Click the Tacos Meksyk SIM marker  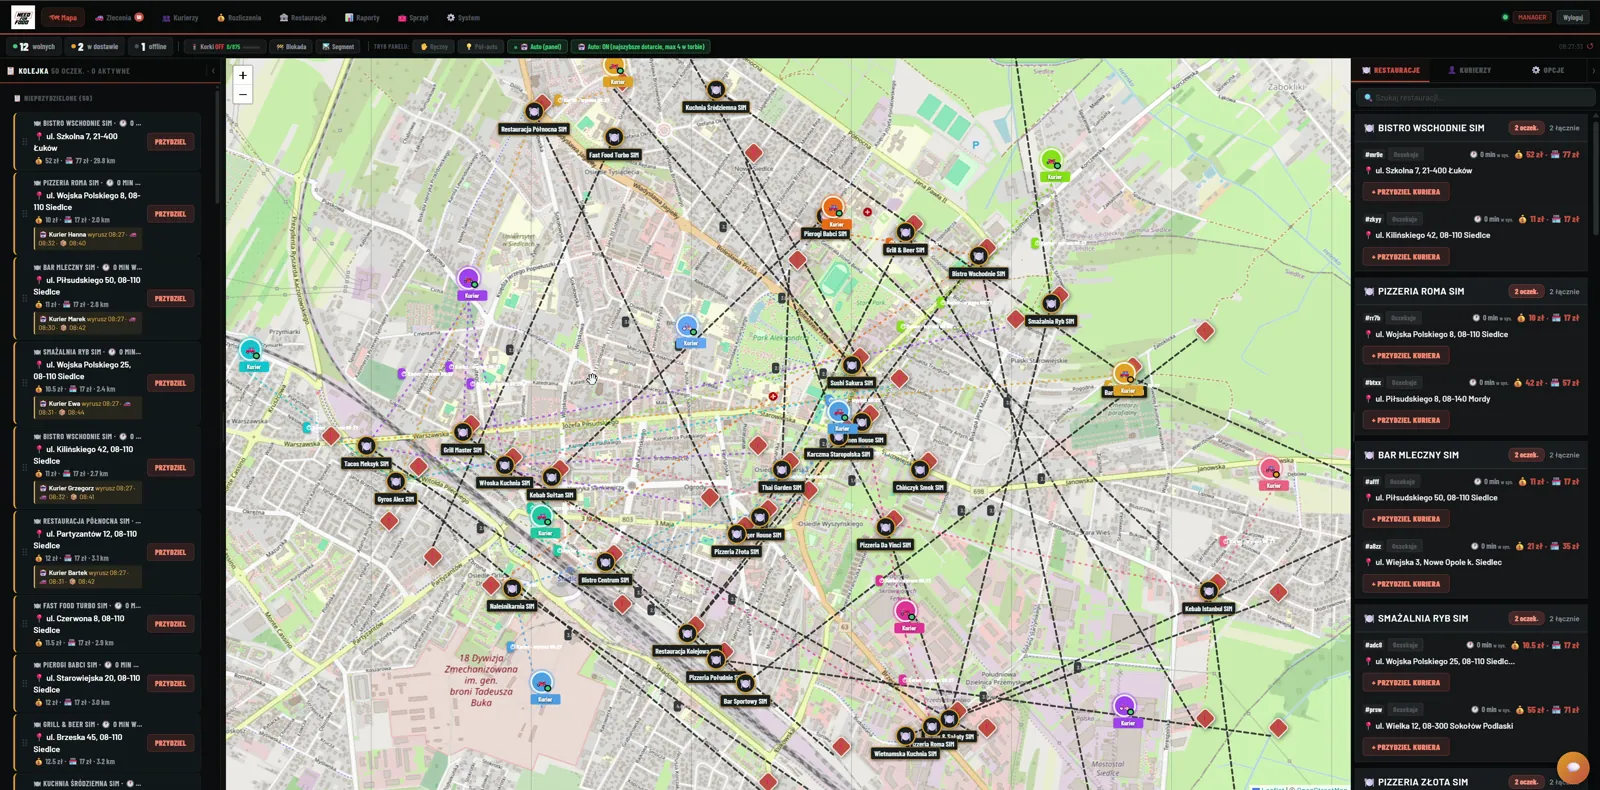pos(366,447)
